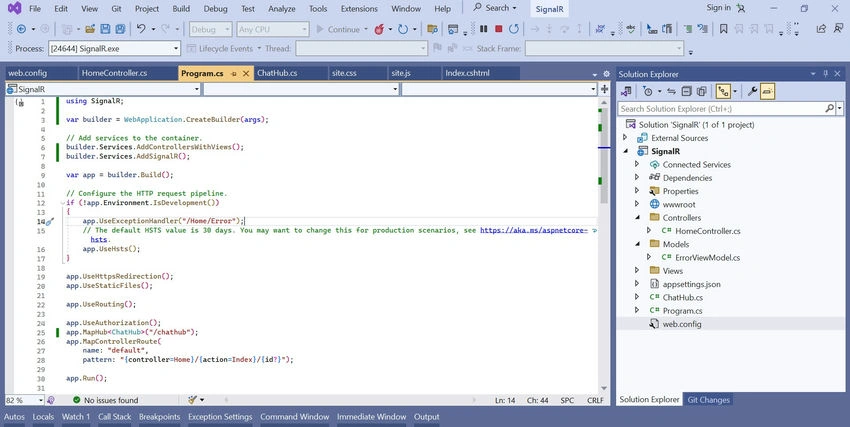The height and width of the screenshot is (427, 850).
Task: Click the Undo arrow icon
Action: pos(141,29)
